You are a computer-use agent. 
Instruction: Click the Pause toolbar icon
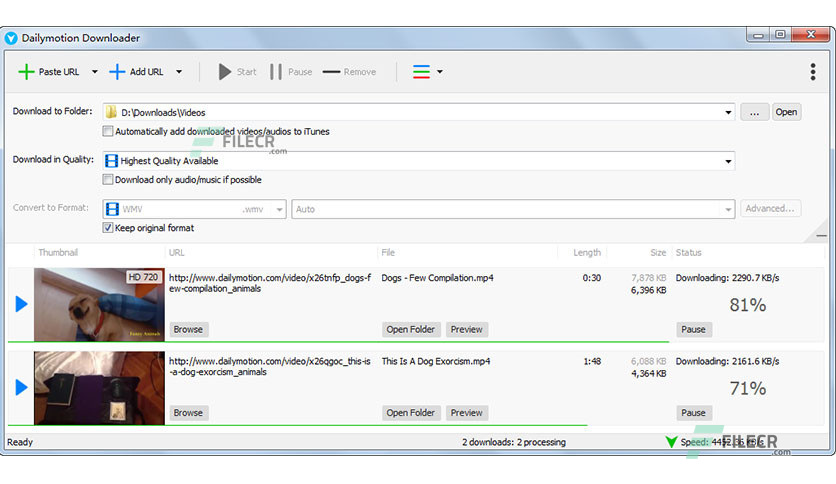click(276, 71)
